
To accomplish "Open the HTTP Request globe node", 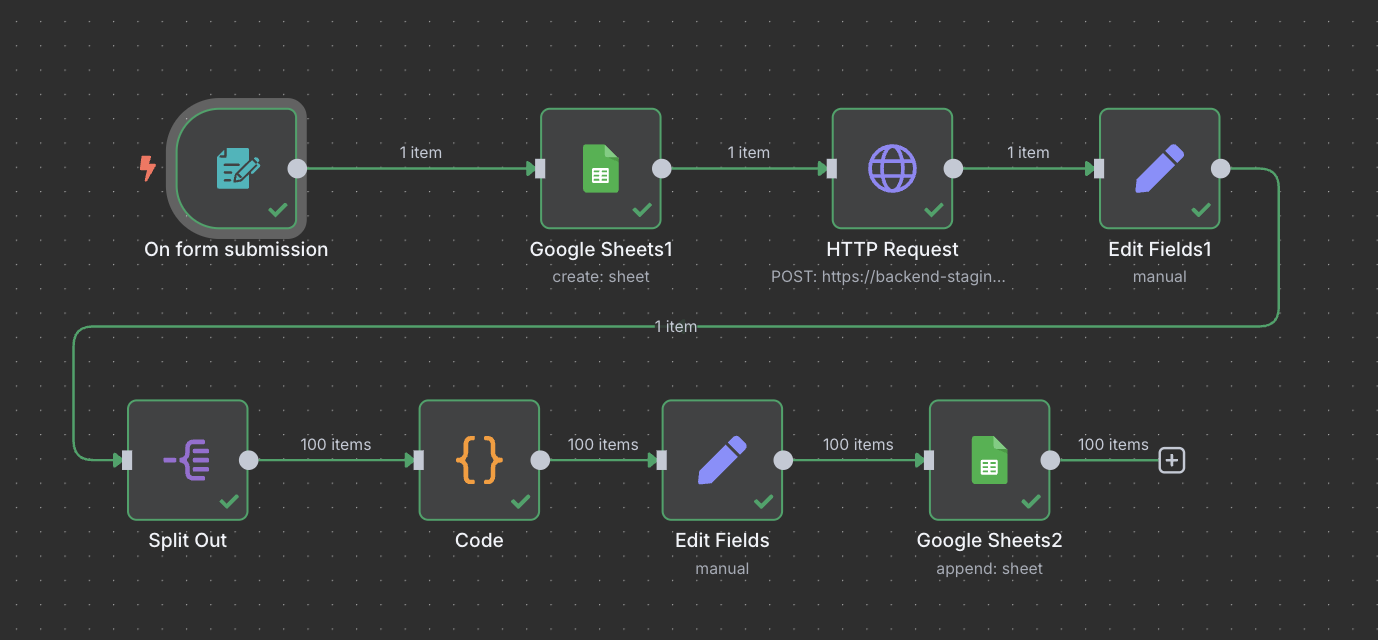I will 892,169.
